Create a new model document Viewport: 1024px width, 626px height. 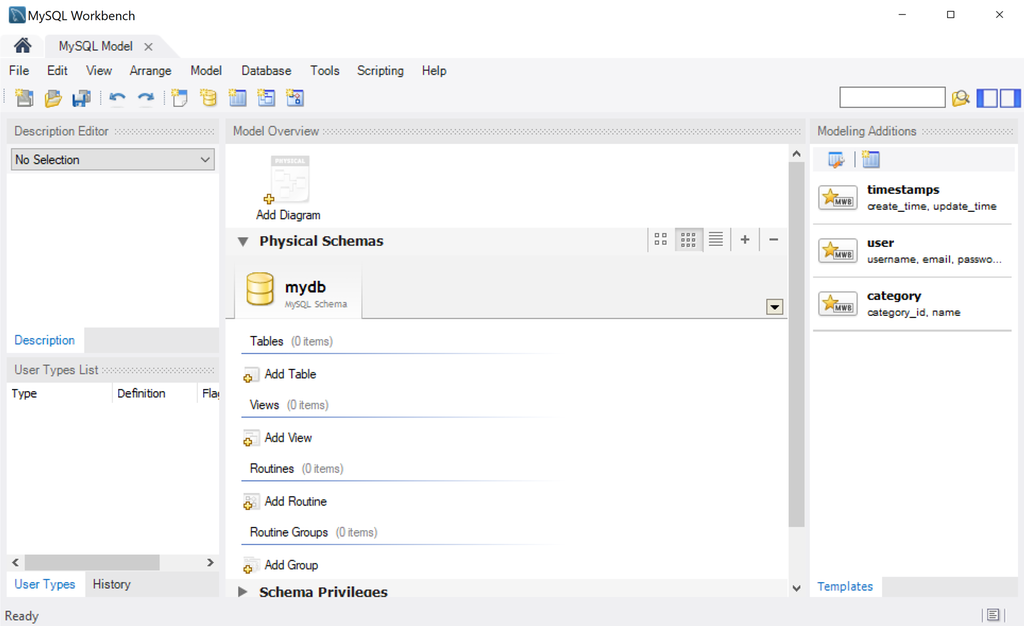(24, 97)
